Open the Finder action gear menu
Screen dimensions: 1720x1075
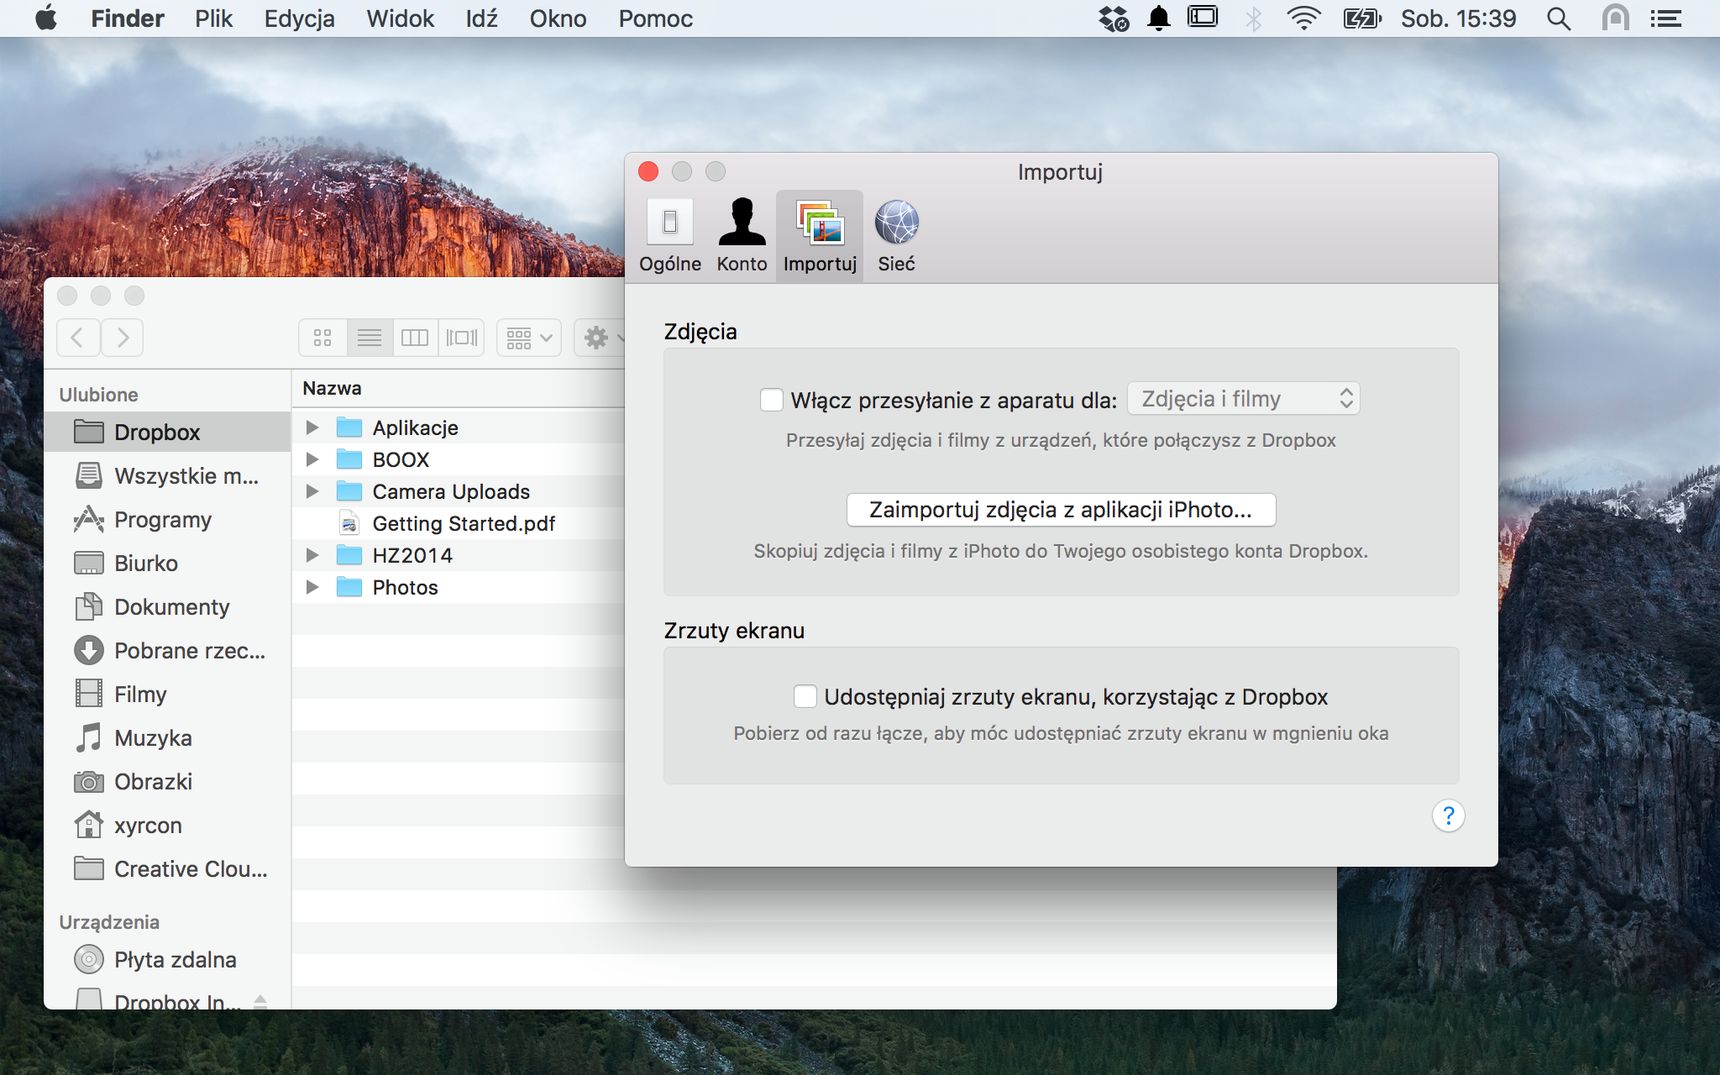pos(600,338)
